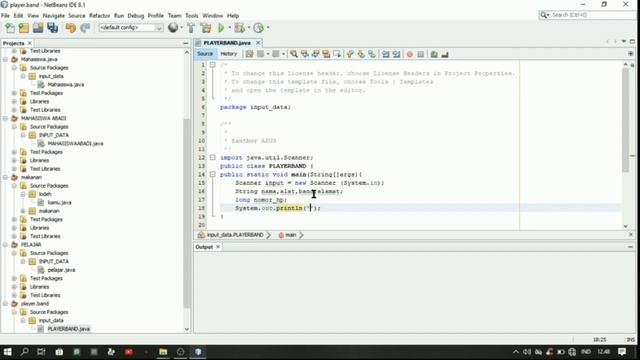Click the Redo arrow icon
640x360 pixels.
pos(85,28)
